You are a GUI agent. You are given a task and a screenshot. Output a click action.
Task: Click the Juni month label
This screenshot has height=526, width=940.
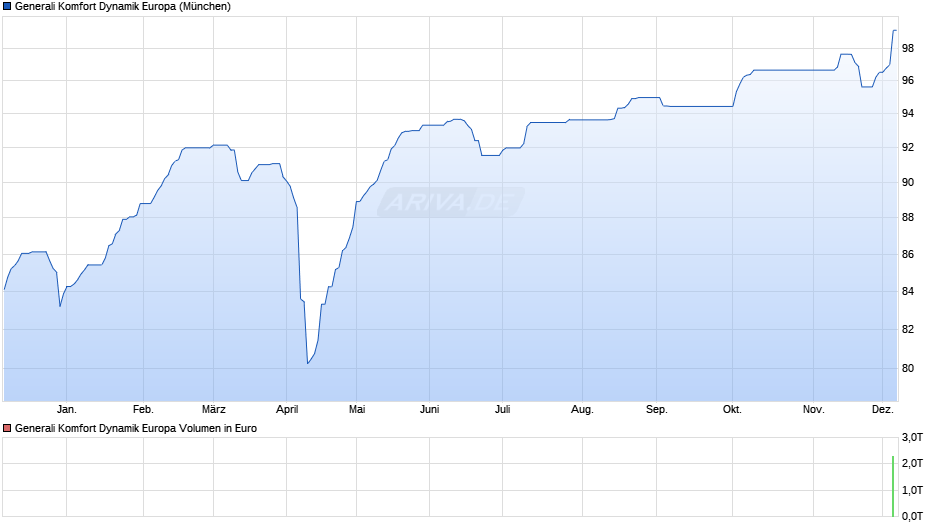429,409
